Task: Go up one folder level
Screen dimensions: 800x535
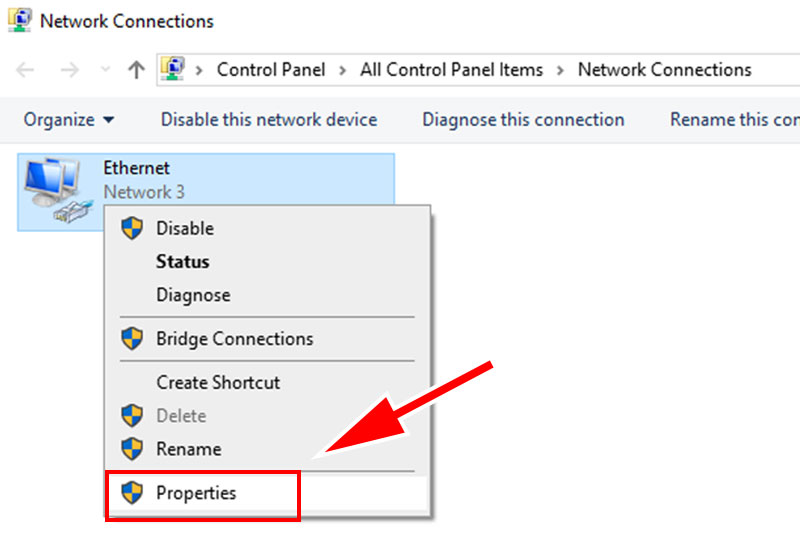Action: tap(136, 69)
